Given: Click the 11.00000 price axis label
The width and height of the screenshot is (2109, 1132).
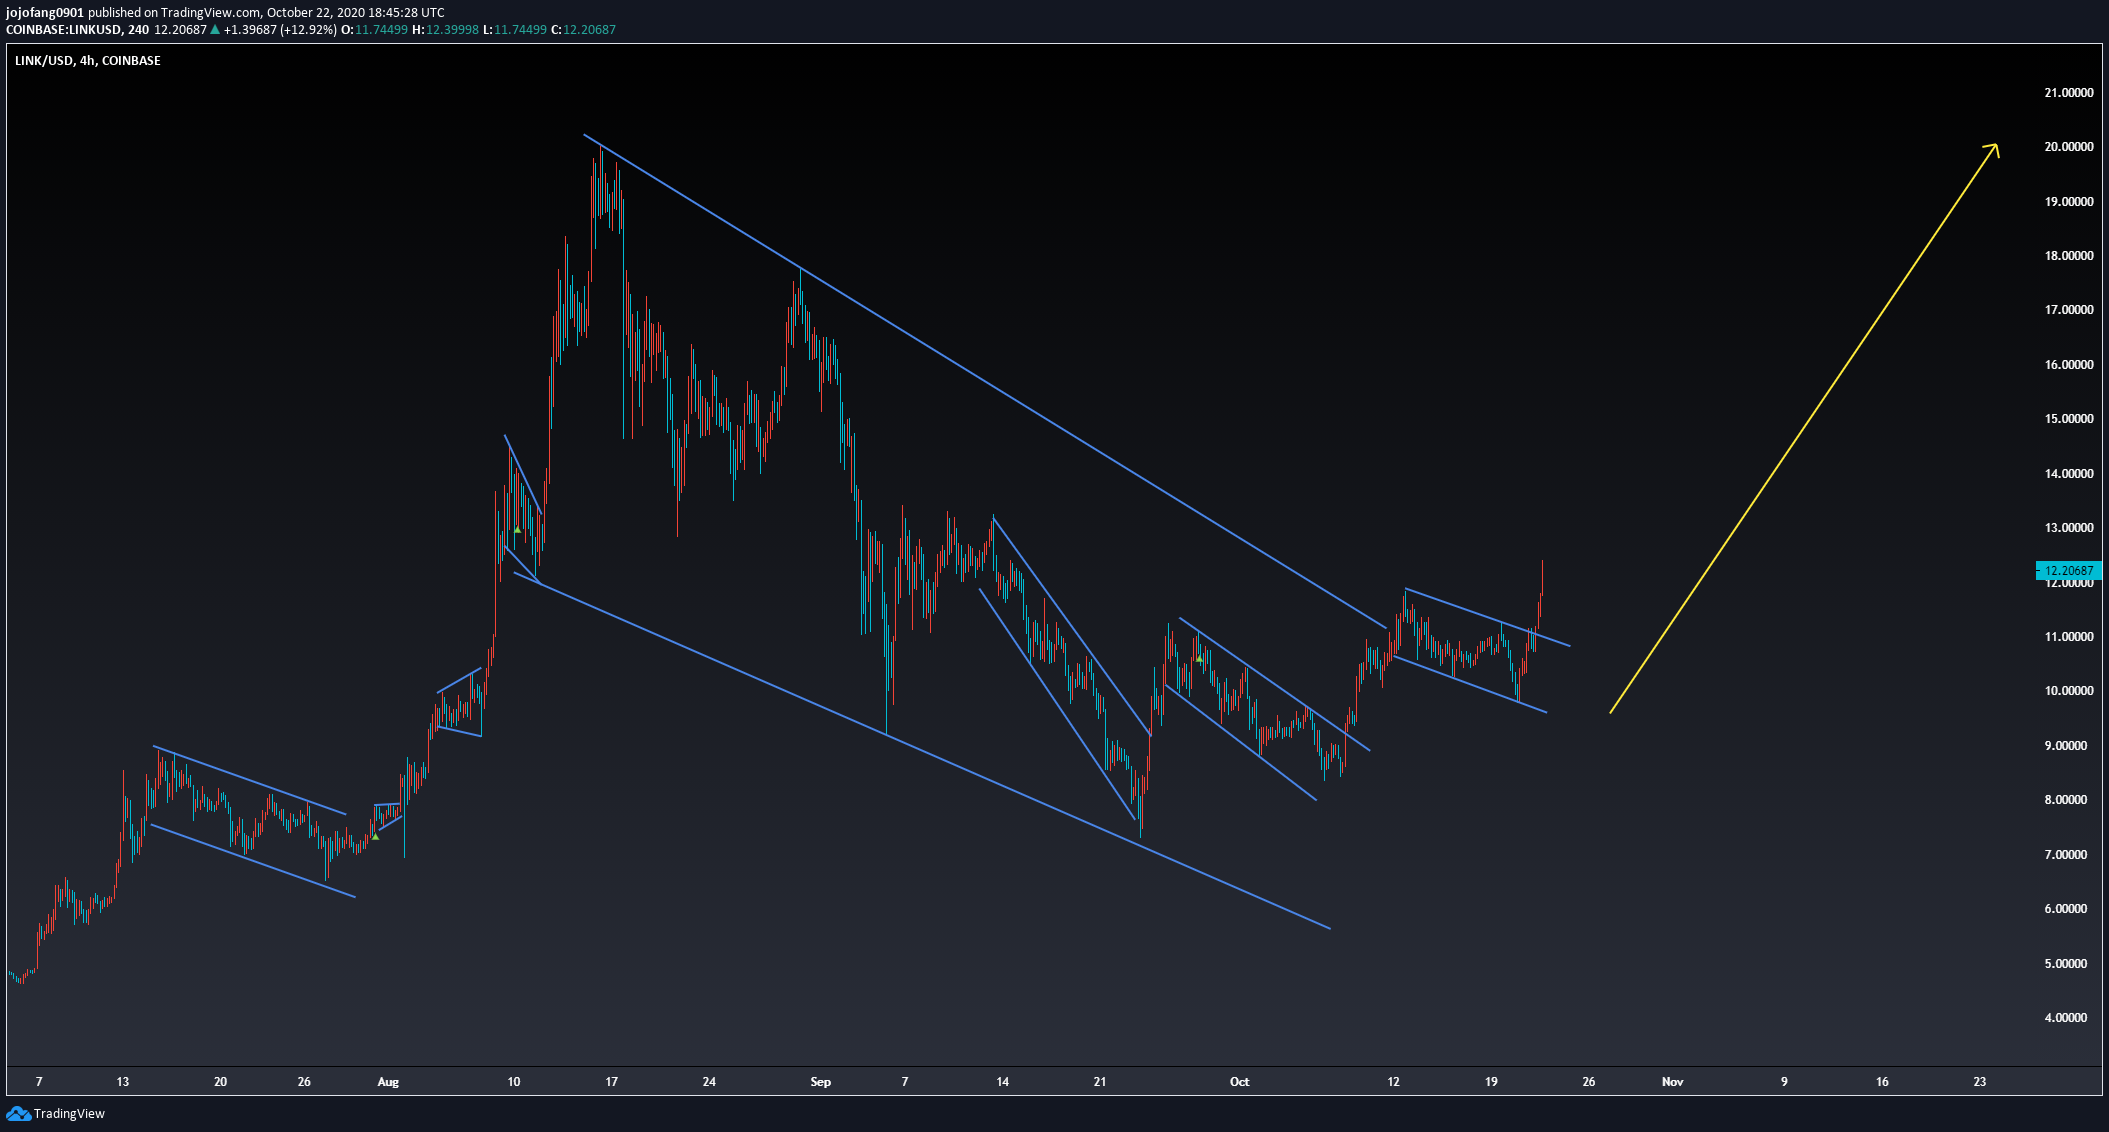Looking at the screenshot, I should [2068, 637].
